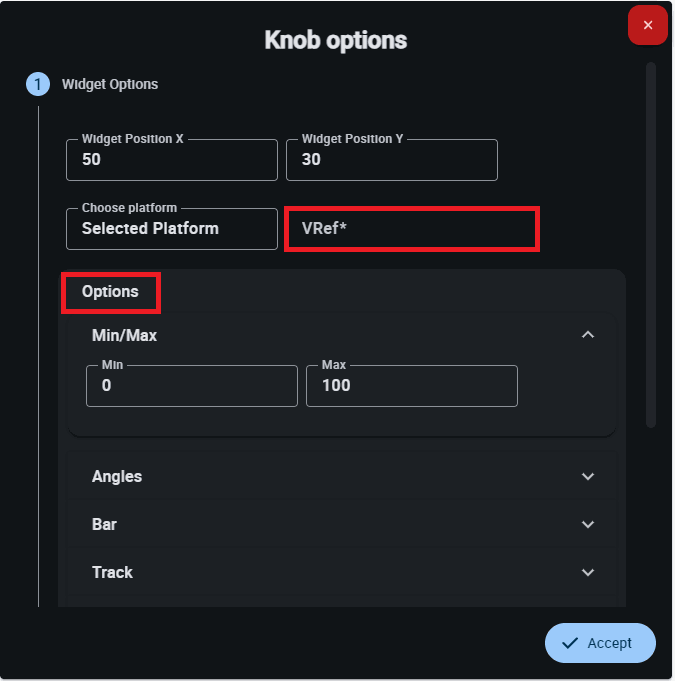
Task: Click the step 1 circle indicator
Action: click(x=38, y=84)
